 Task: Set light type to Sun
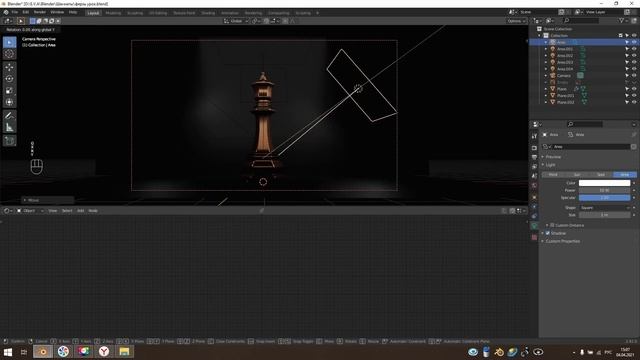tap(577, 175)
